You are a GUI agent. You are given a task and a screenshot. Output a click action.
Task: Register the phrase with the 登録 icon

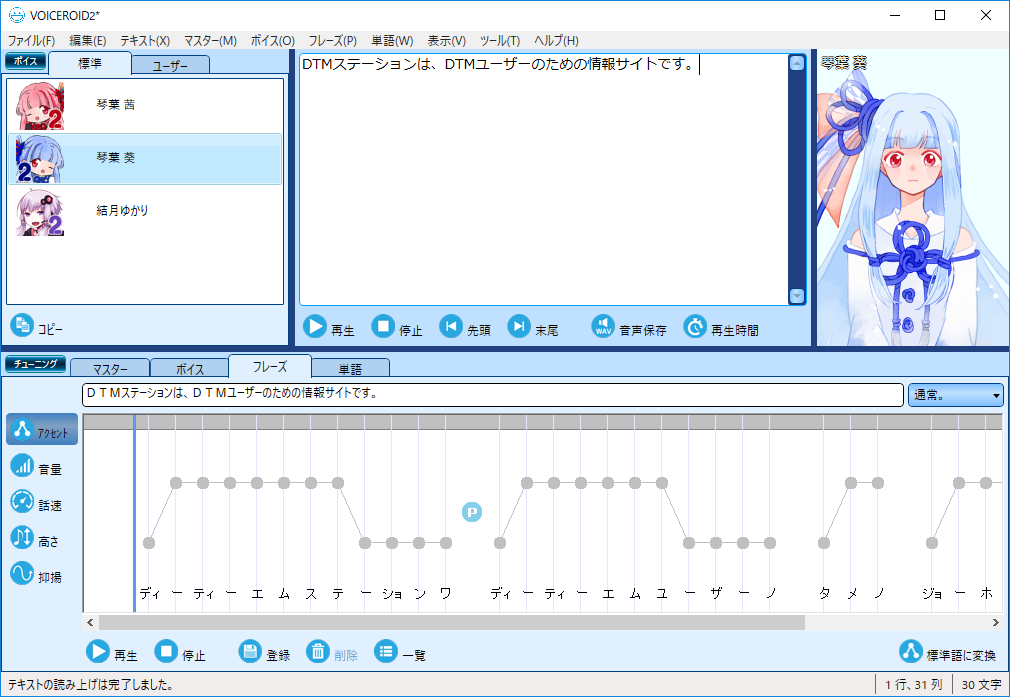pyautogui.click(x=250, y=651)
